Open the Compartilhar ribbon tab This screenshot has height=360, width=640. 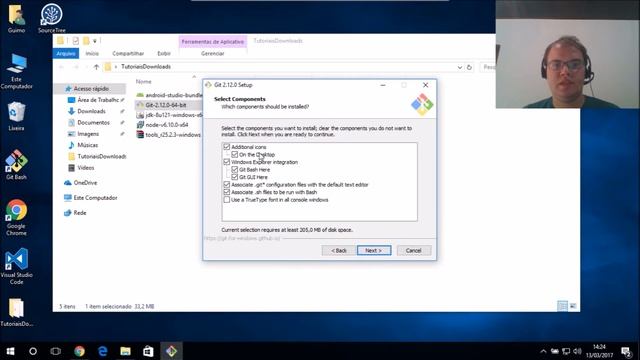[x=128, y=53]
